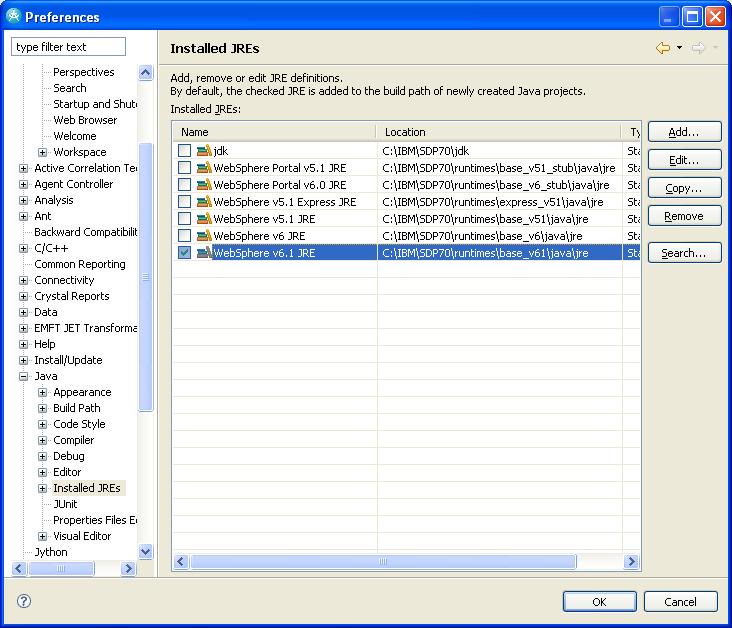Click the icon next to WebSphere v5.1 JRE
This screenshot has height=628, width=732.
204,219
